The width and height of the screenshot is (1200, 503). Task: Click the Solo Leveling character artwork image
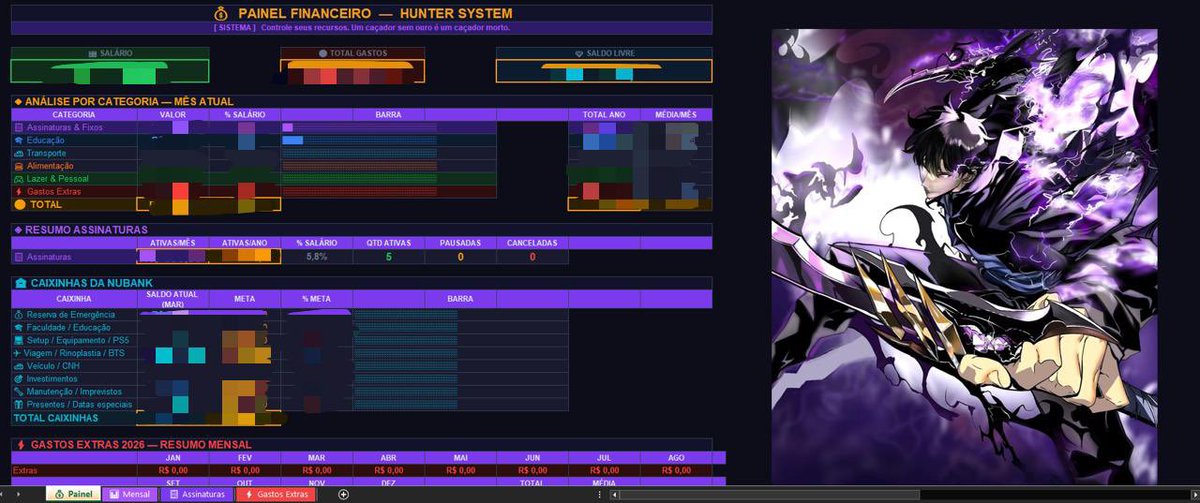tap(964, 256)
